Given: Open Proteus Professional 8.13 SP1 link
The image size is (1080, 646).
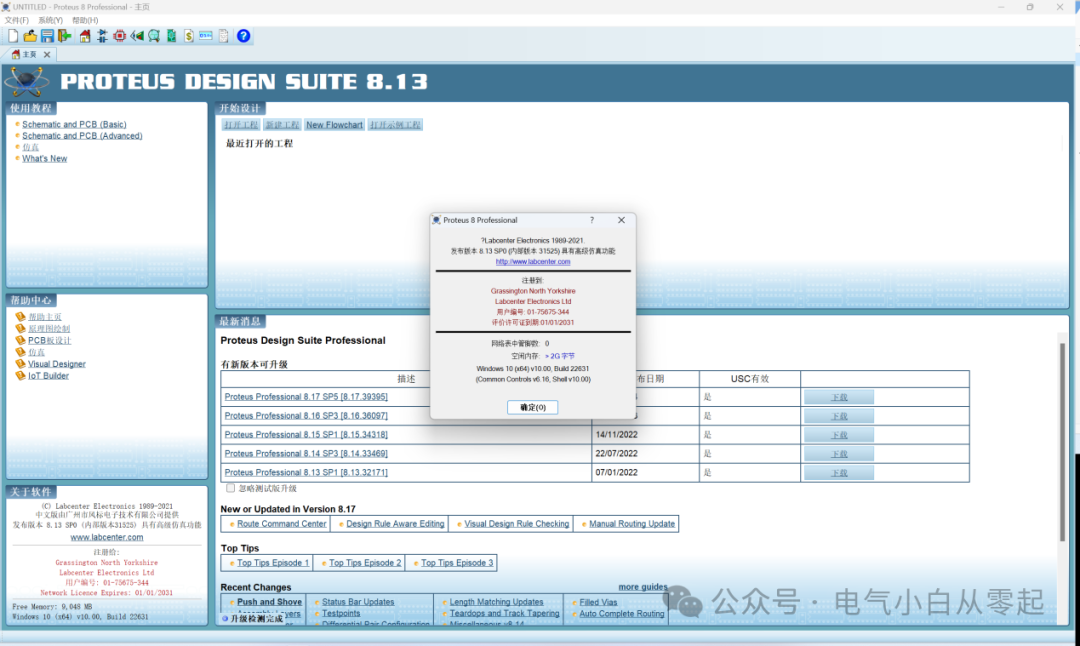Looking at the screenshot, I should pyautogui.click(x=306, y=472).
